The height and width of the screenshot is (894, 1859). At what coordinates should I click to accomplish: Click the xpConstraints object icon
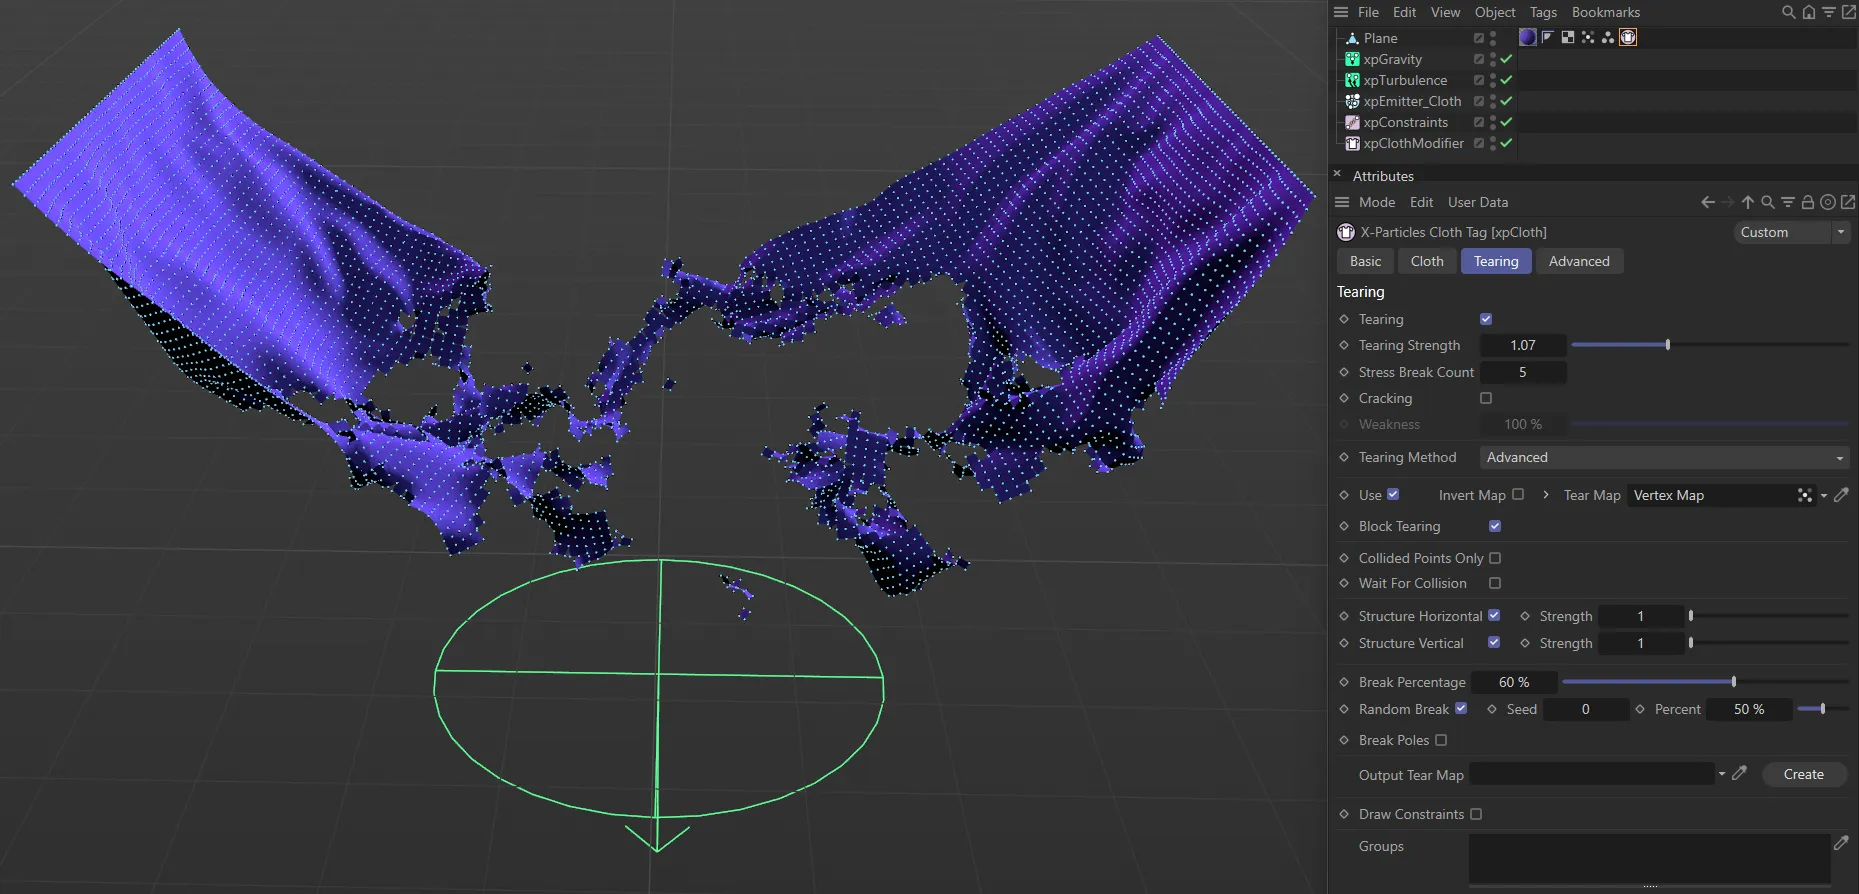pyautogui.click(x=1352, y=122)
